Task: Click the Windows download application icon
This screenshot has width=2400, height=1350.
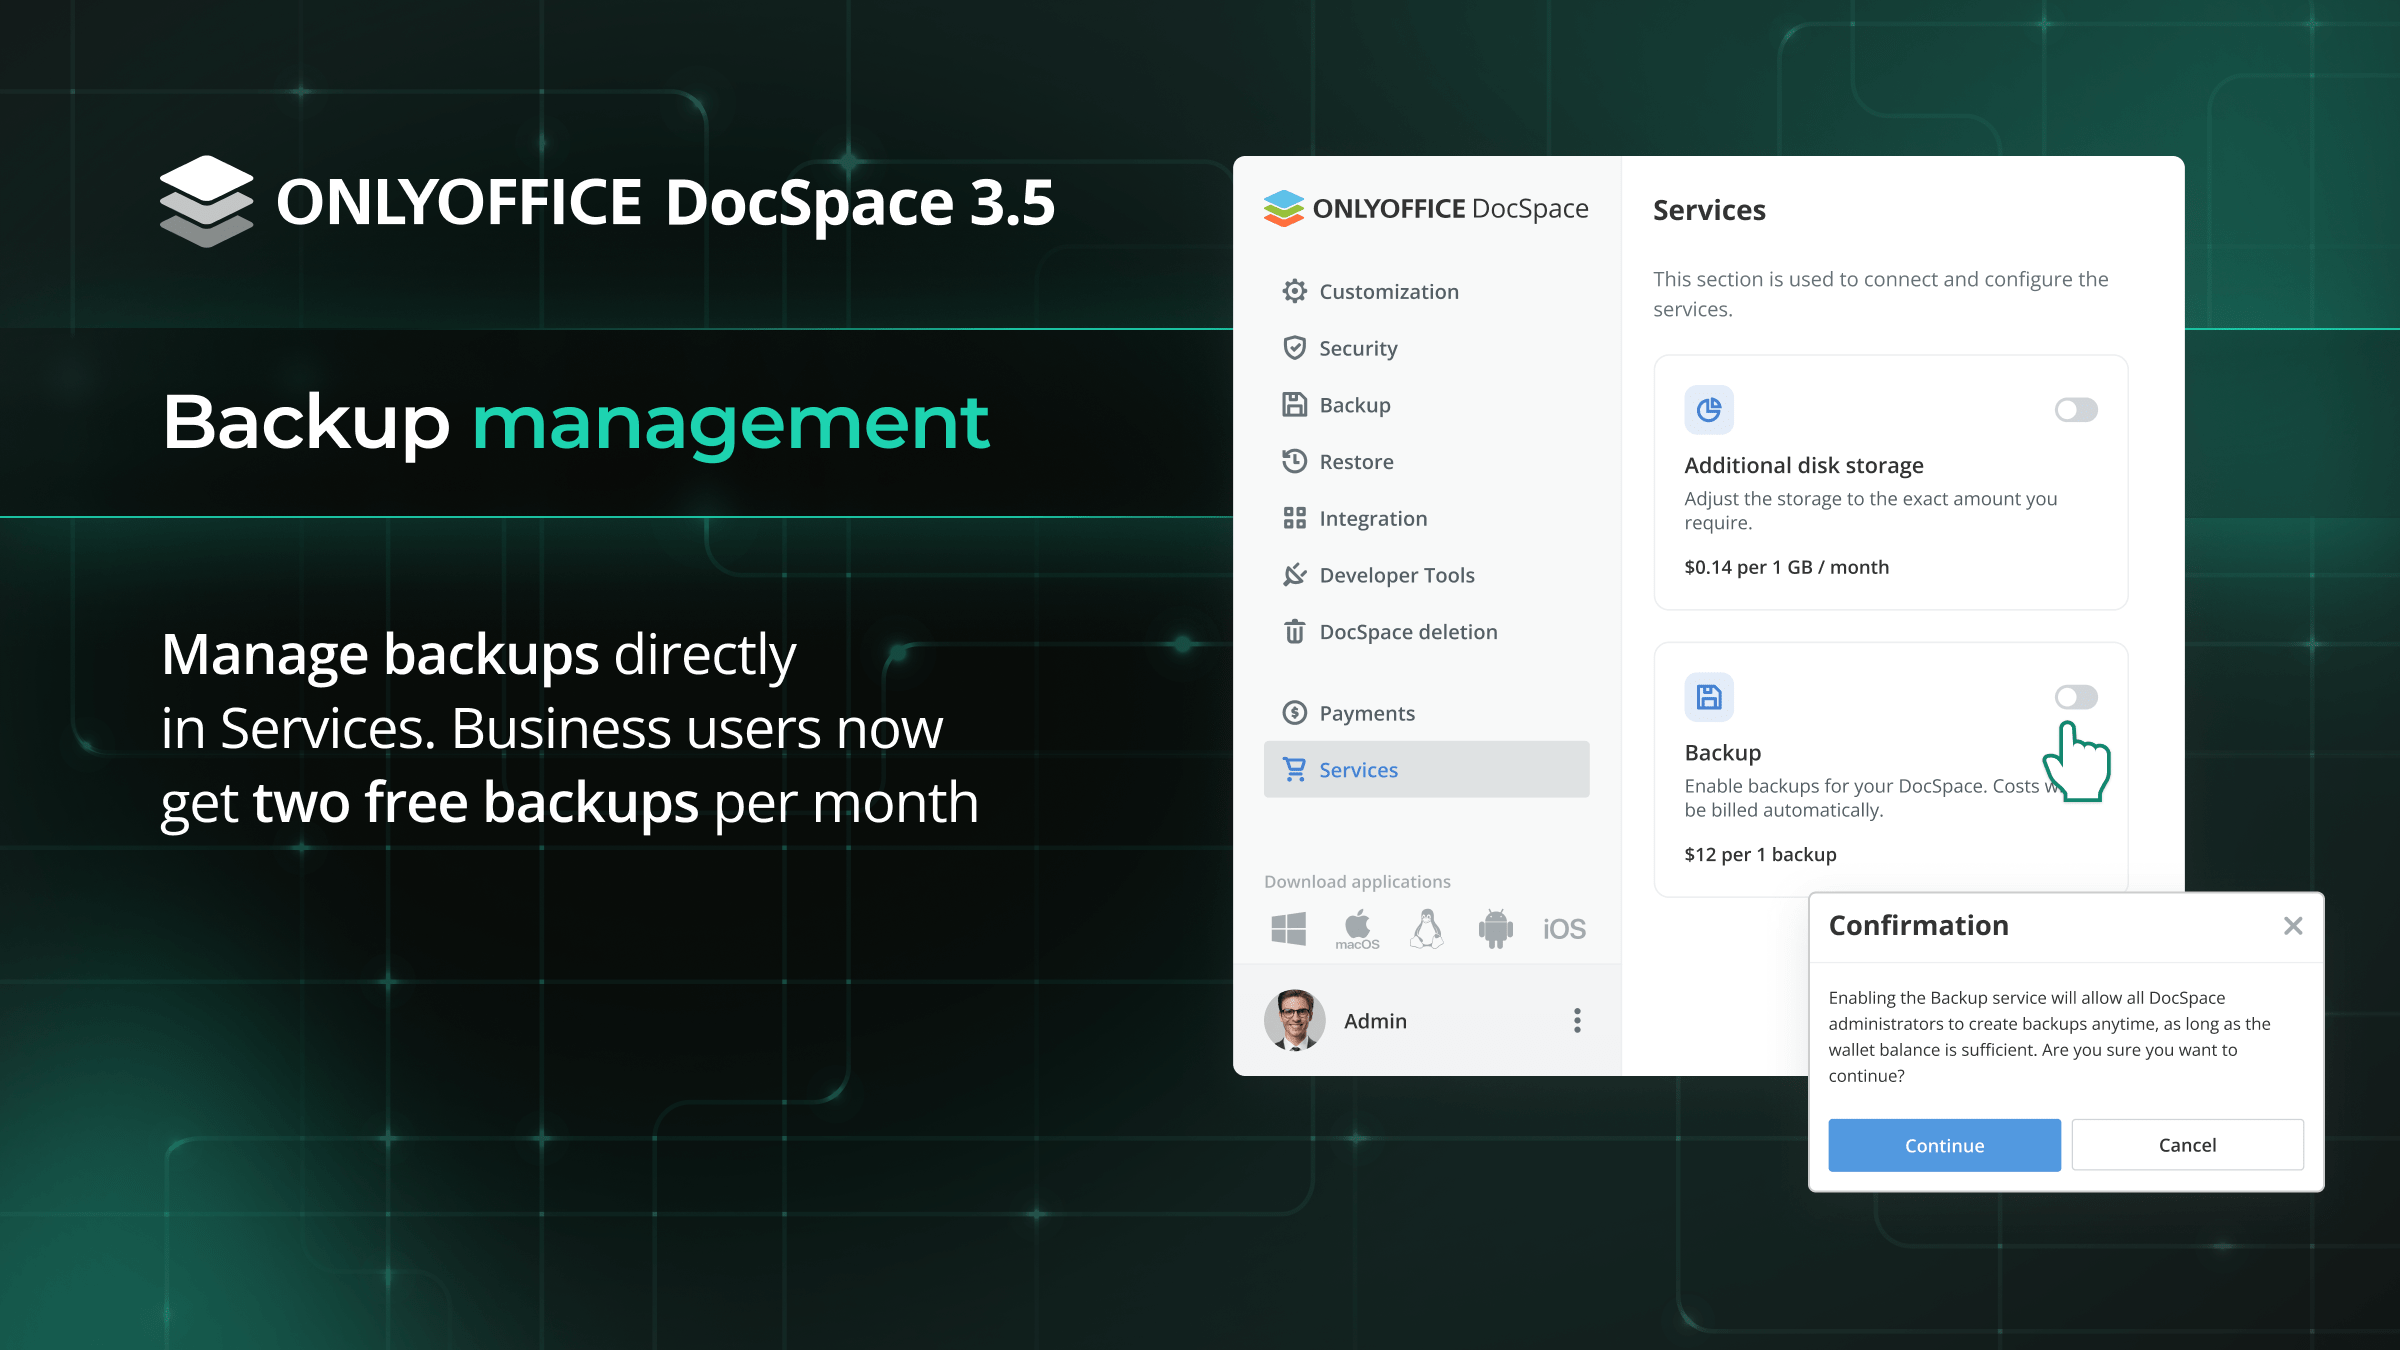Action: pos(1288,928)
